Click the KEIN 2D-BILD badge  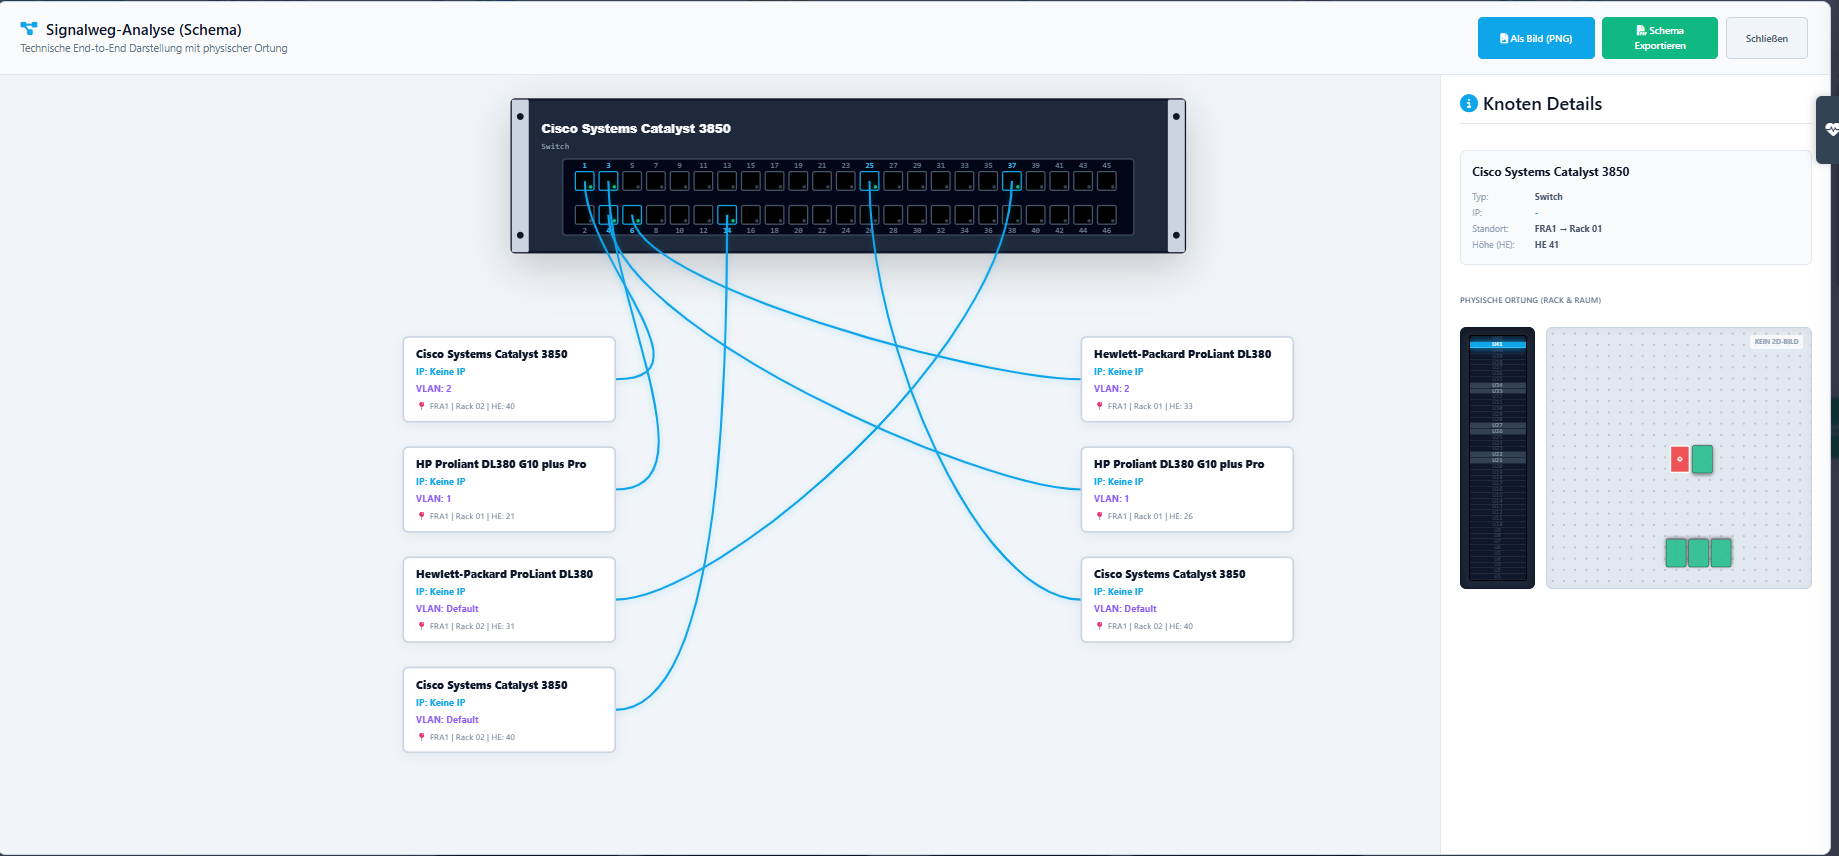click(x=1777, y=341)
